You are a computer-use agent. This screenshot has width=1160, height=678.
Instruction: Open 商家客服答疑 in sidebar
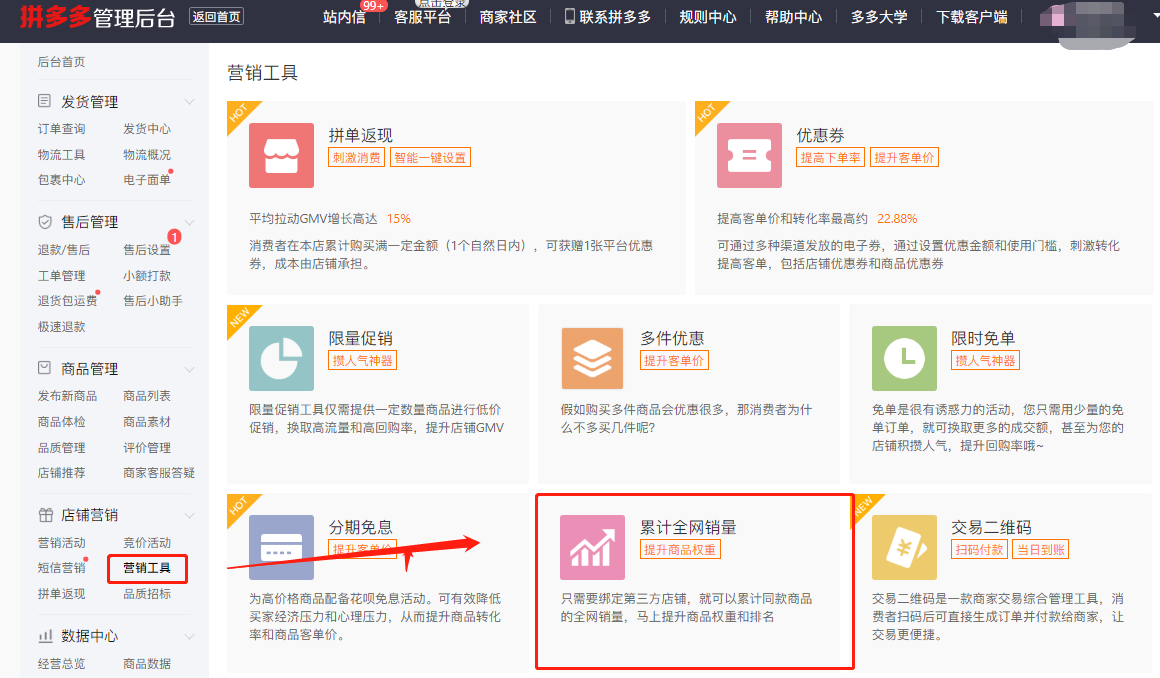[159, 473]
